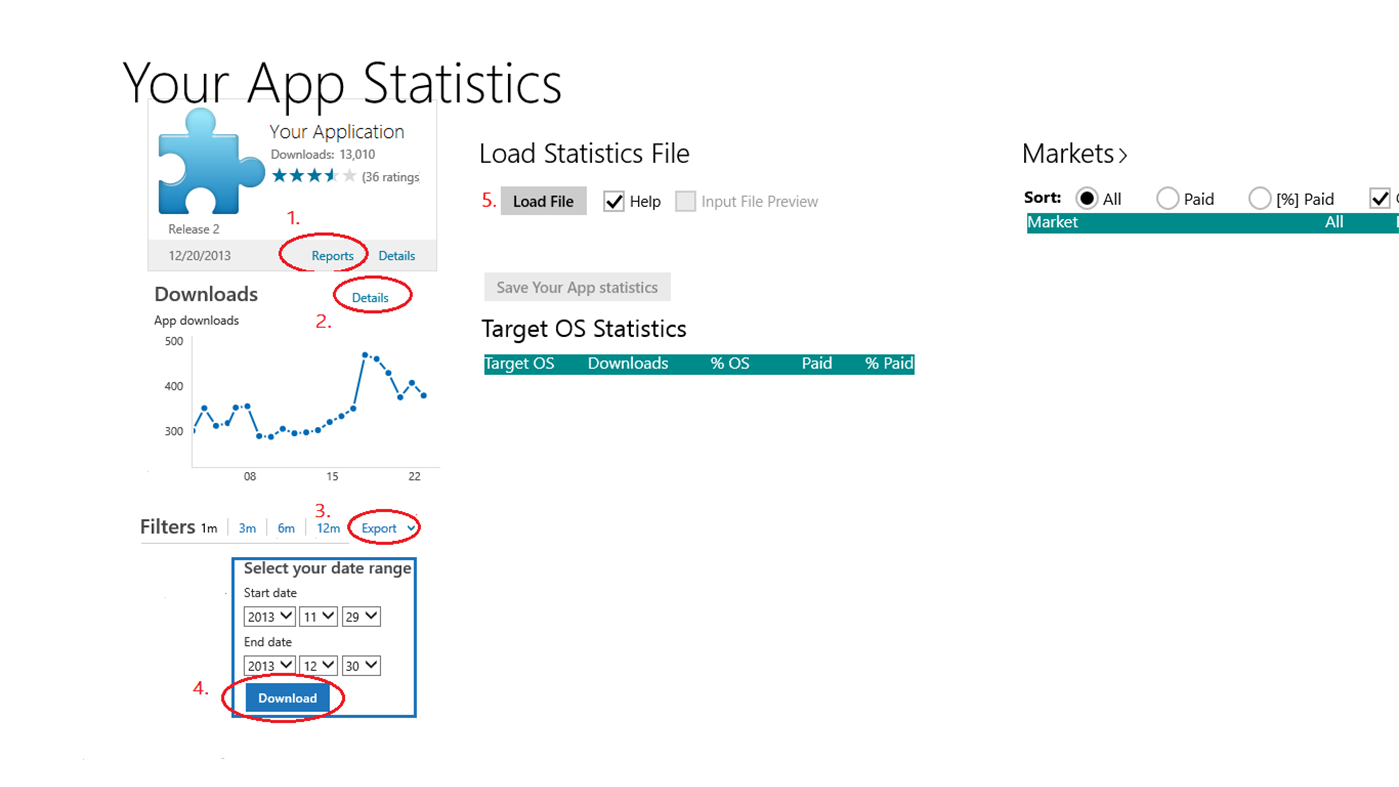Open the end date day dropdown

pyautogui.click(x=360, y=665)
